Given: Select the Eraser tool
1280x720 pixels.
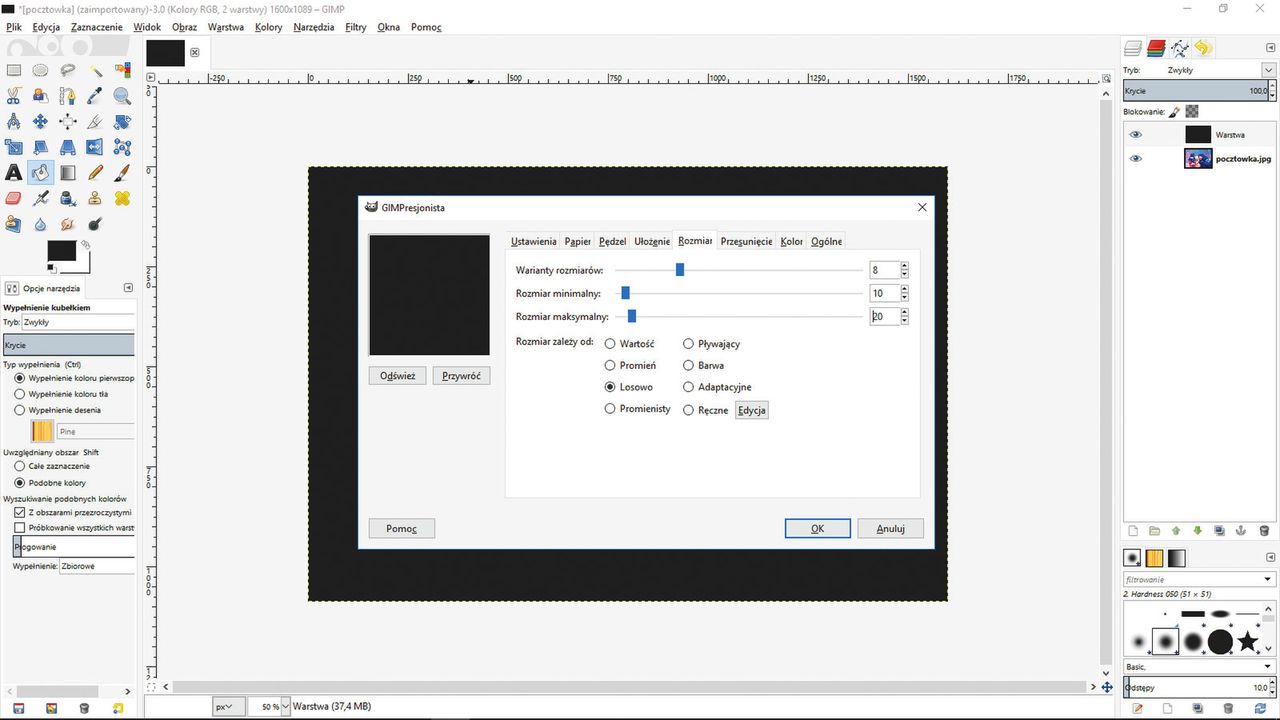Looking at the screenshot, I should pyautogui.click(x=14, y=199).
